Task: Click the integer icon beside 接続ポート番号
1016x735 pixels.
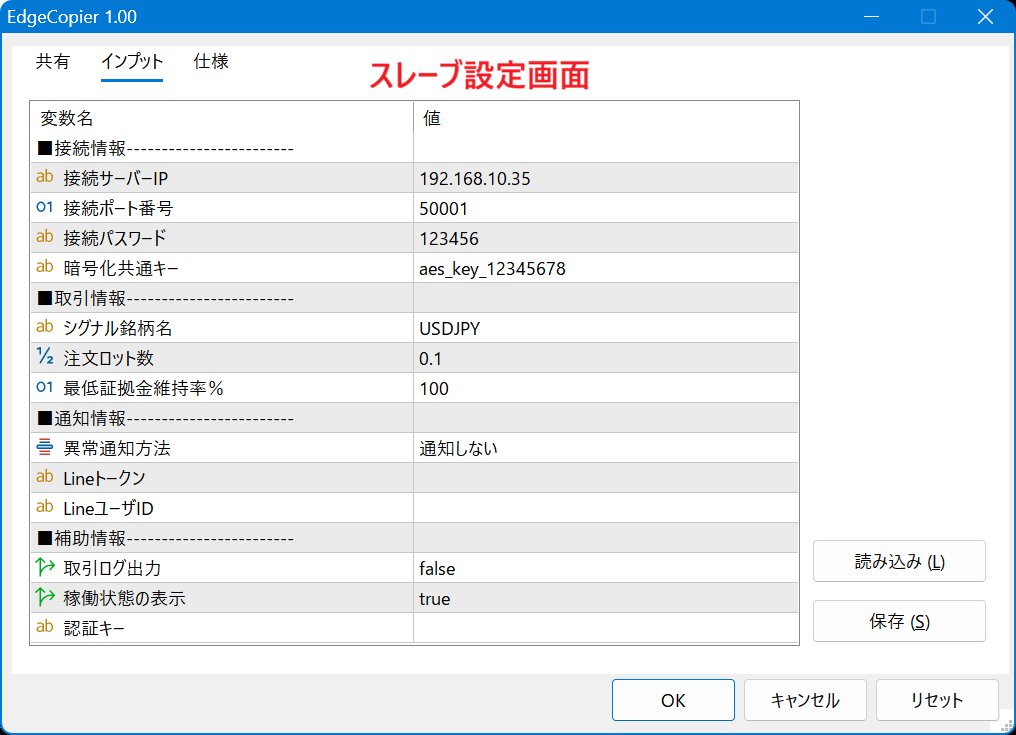Action: pyautogui.click(x=45, y=207)
